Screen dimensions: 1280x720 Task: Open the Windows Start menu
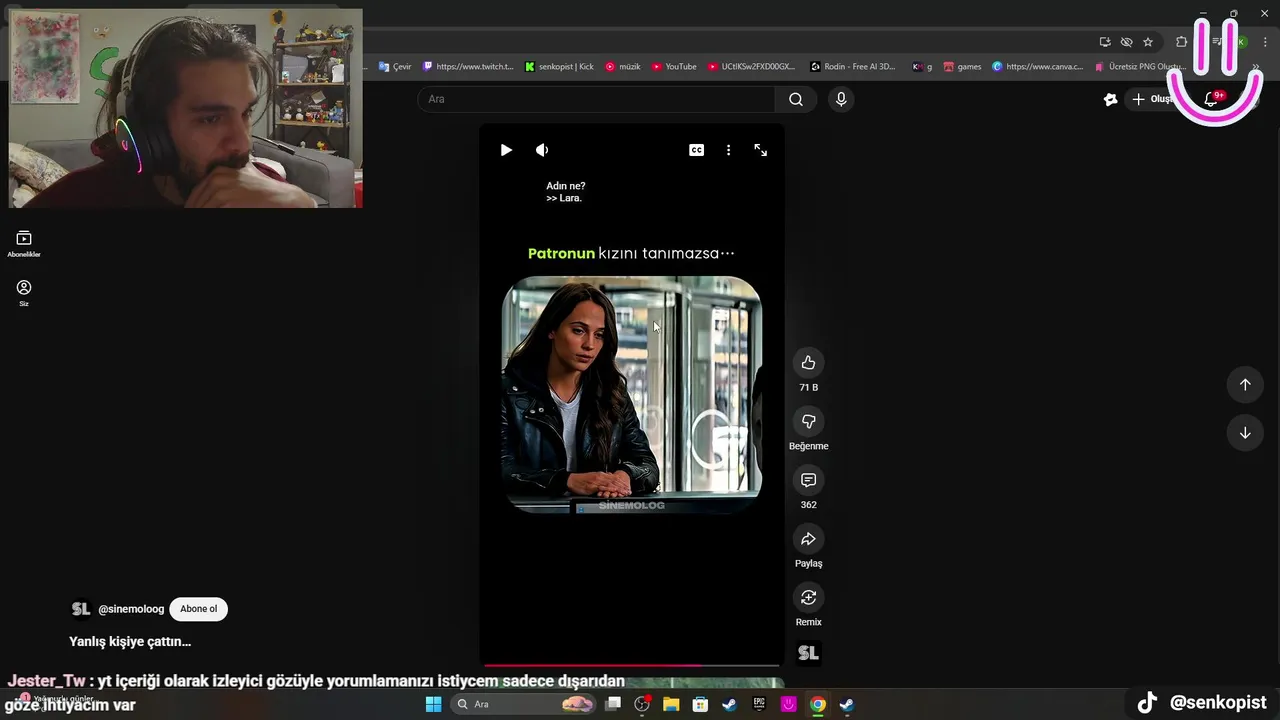point(433,704)
